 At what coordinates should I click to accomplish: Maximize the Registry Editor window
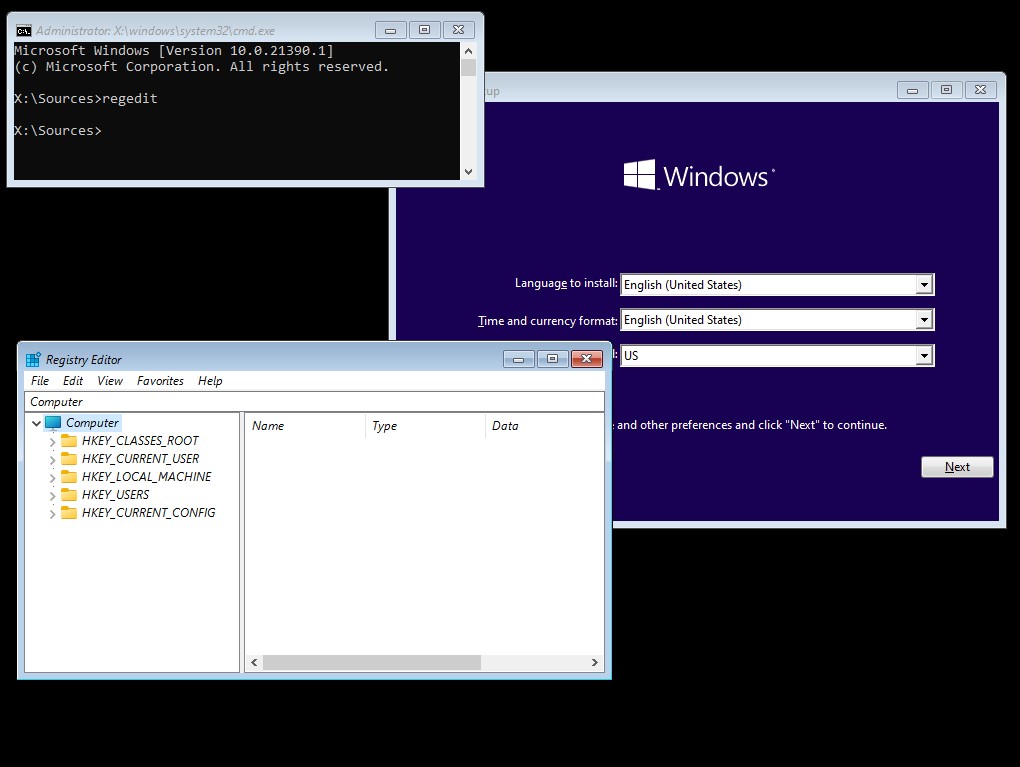point(552,358)
